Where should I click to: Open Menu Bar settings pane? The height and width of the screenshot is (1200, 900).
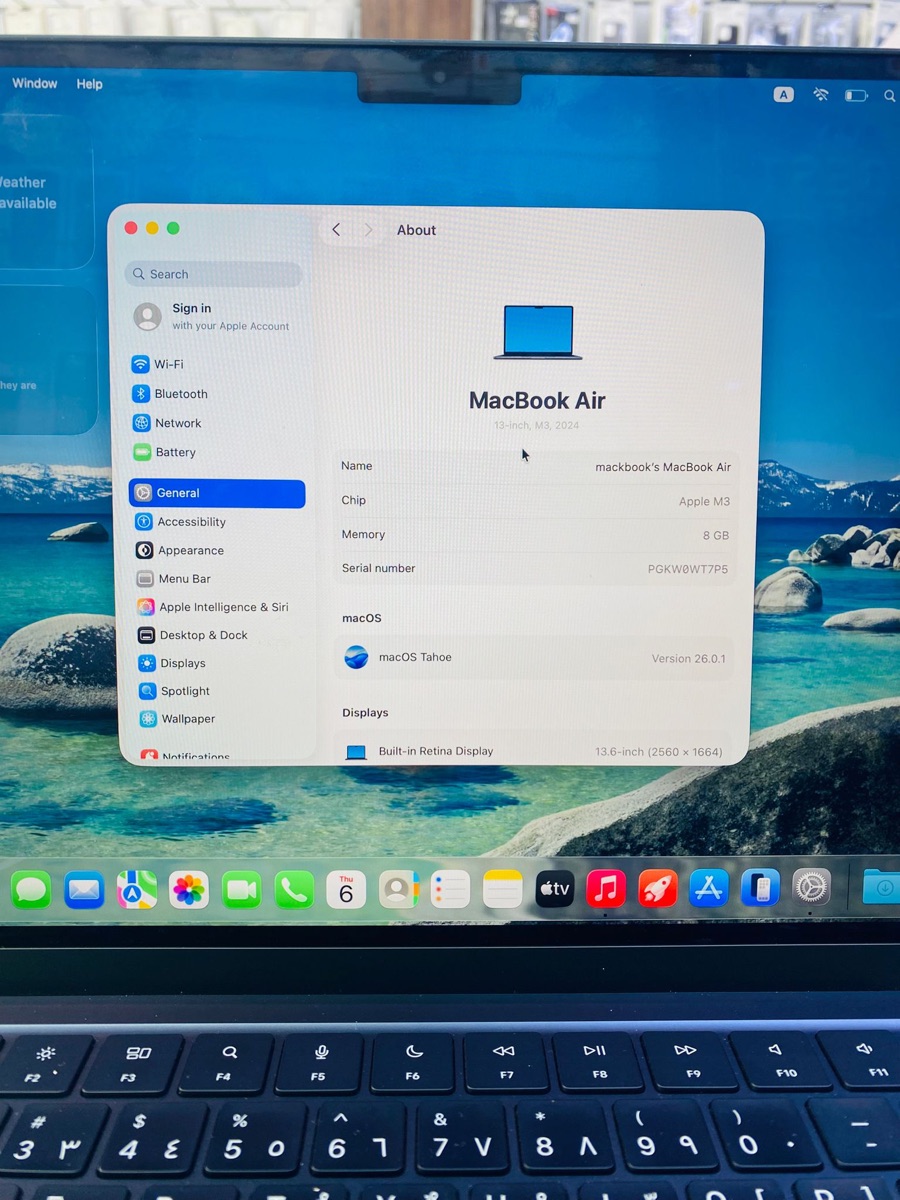(174, 578)
